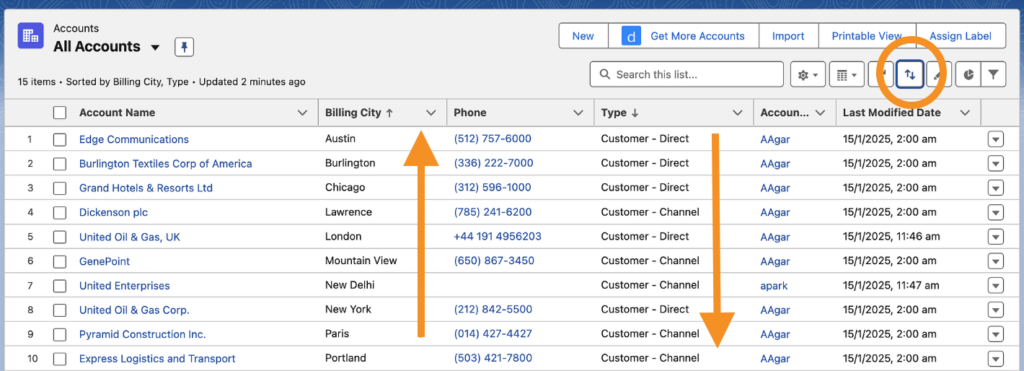Expand the Billing City column menu
This screenshot has height=371, width=1024.
point(431,112)
